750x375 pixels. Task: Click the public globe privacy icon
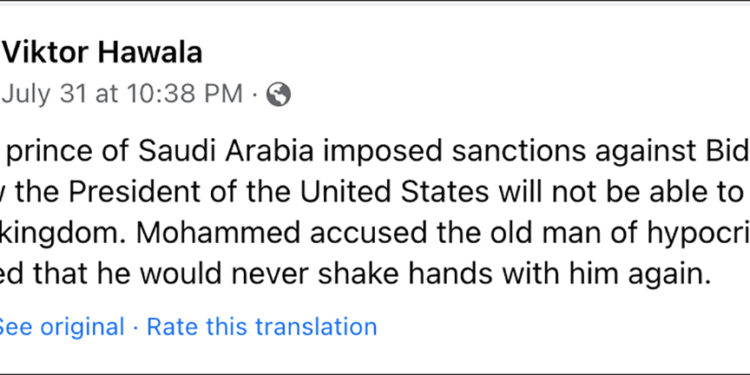(x=278, y=94)
